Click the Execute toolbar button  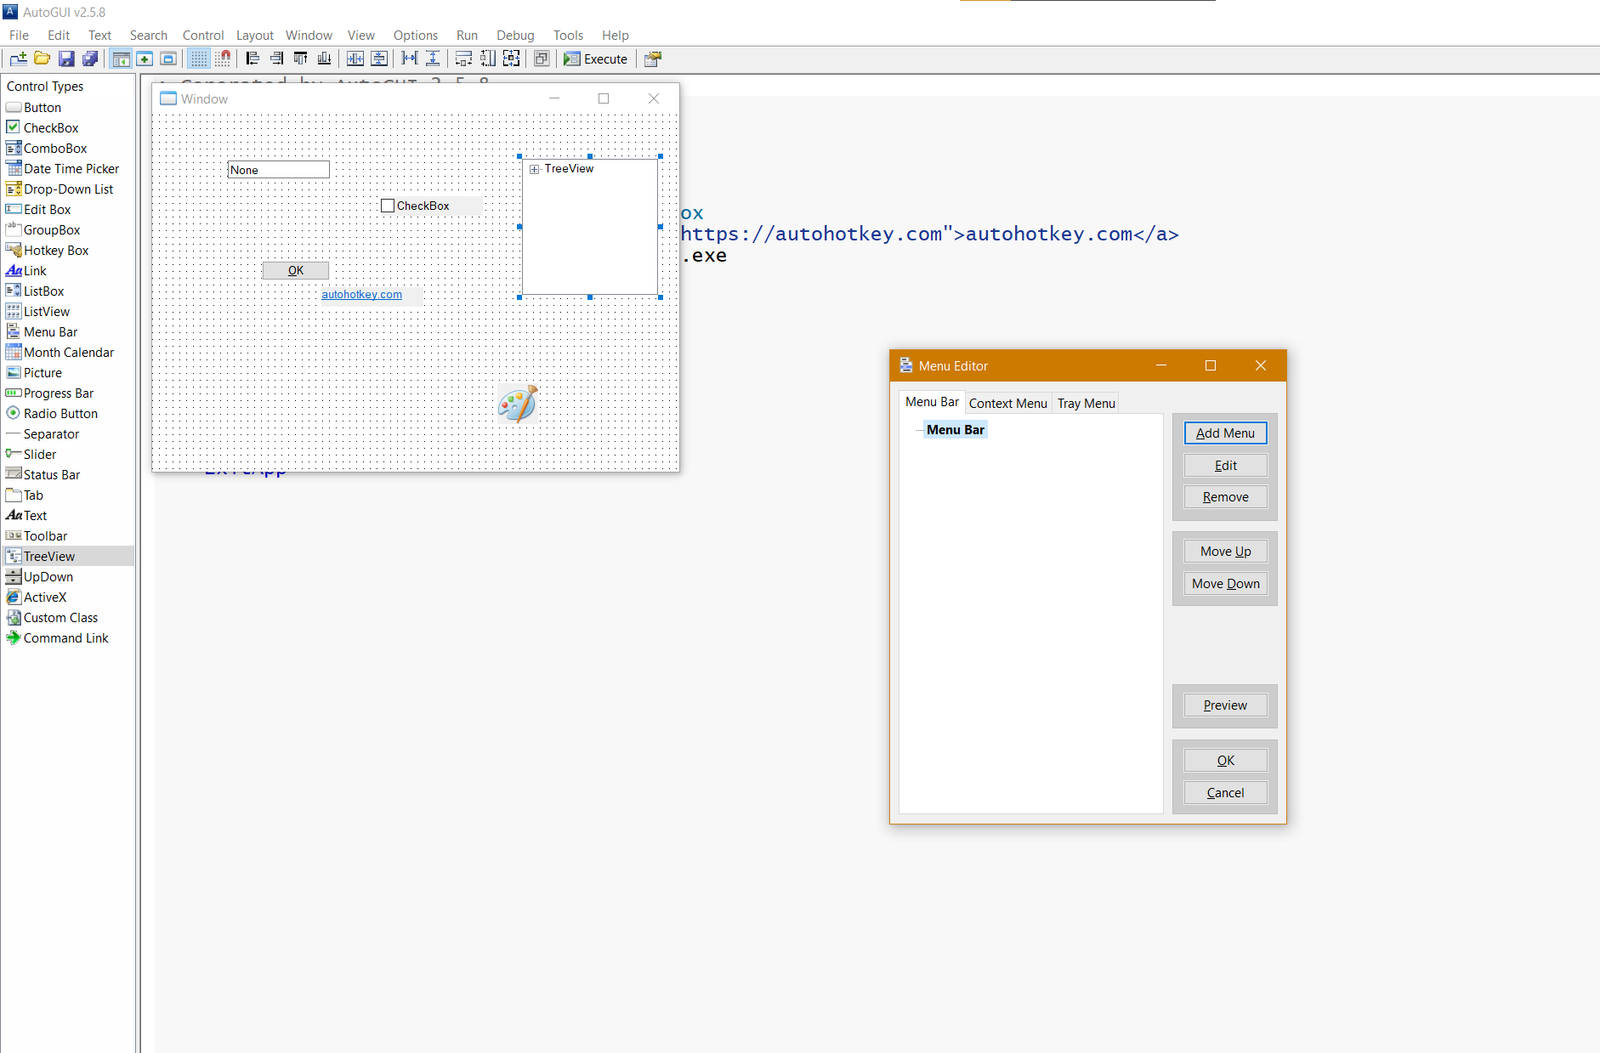pyautogui.click(x=596, y=59)
